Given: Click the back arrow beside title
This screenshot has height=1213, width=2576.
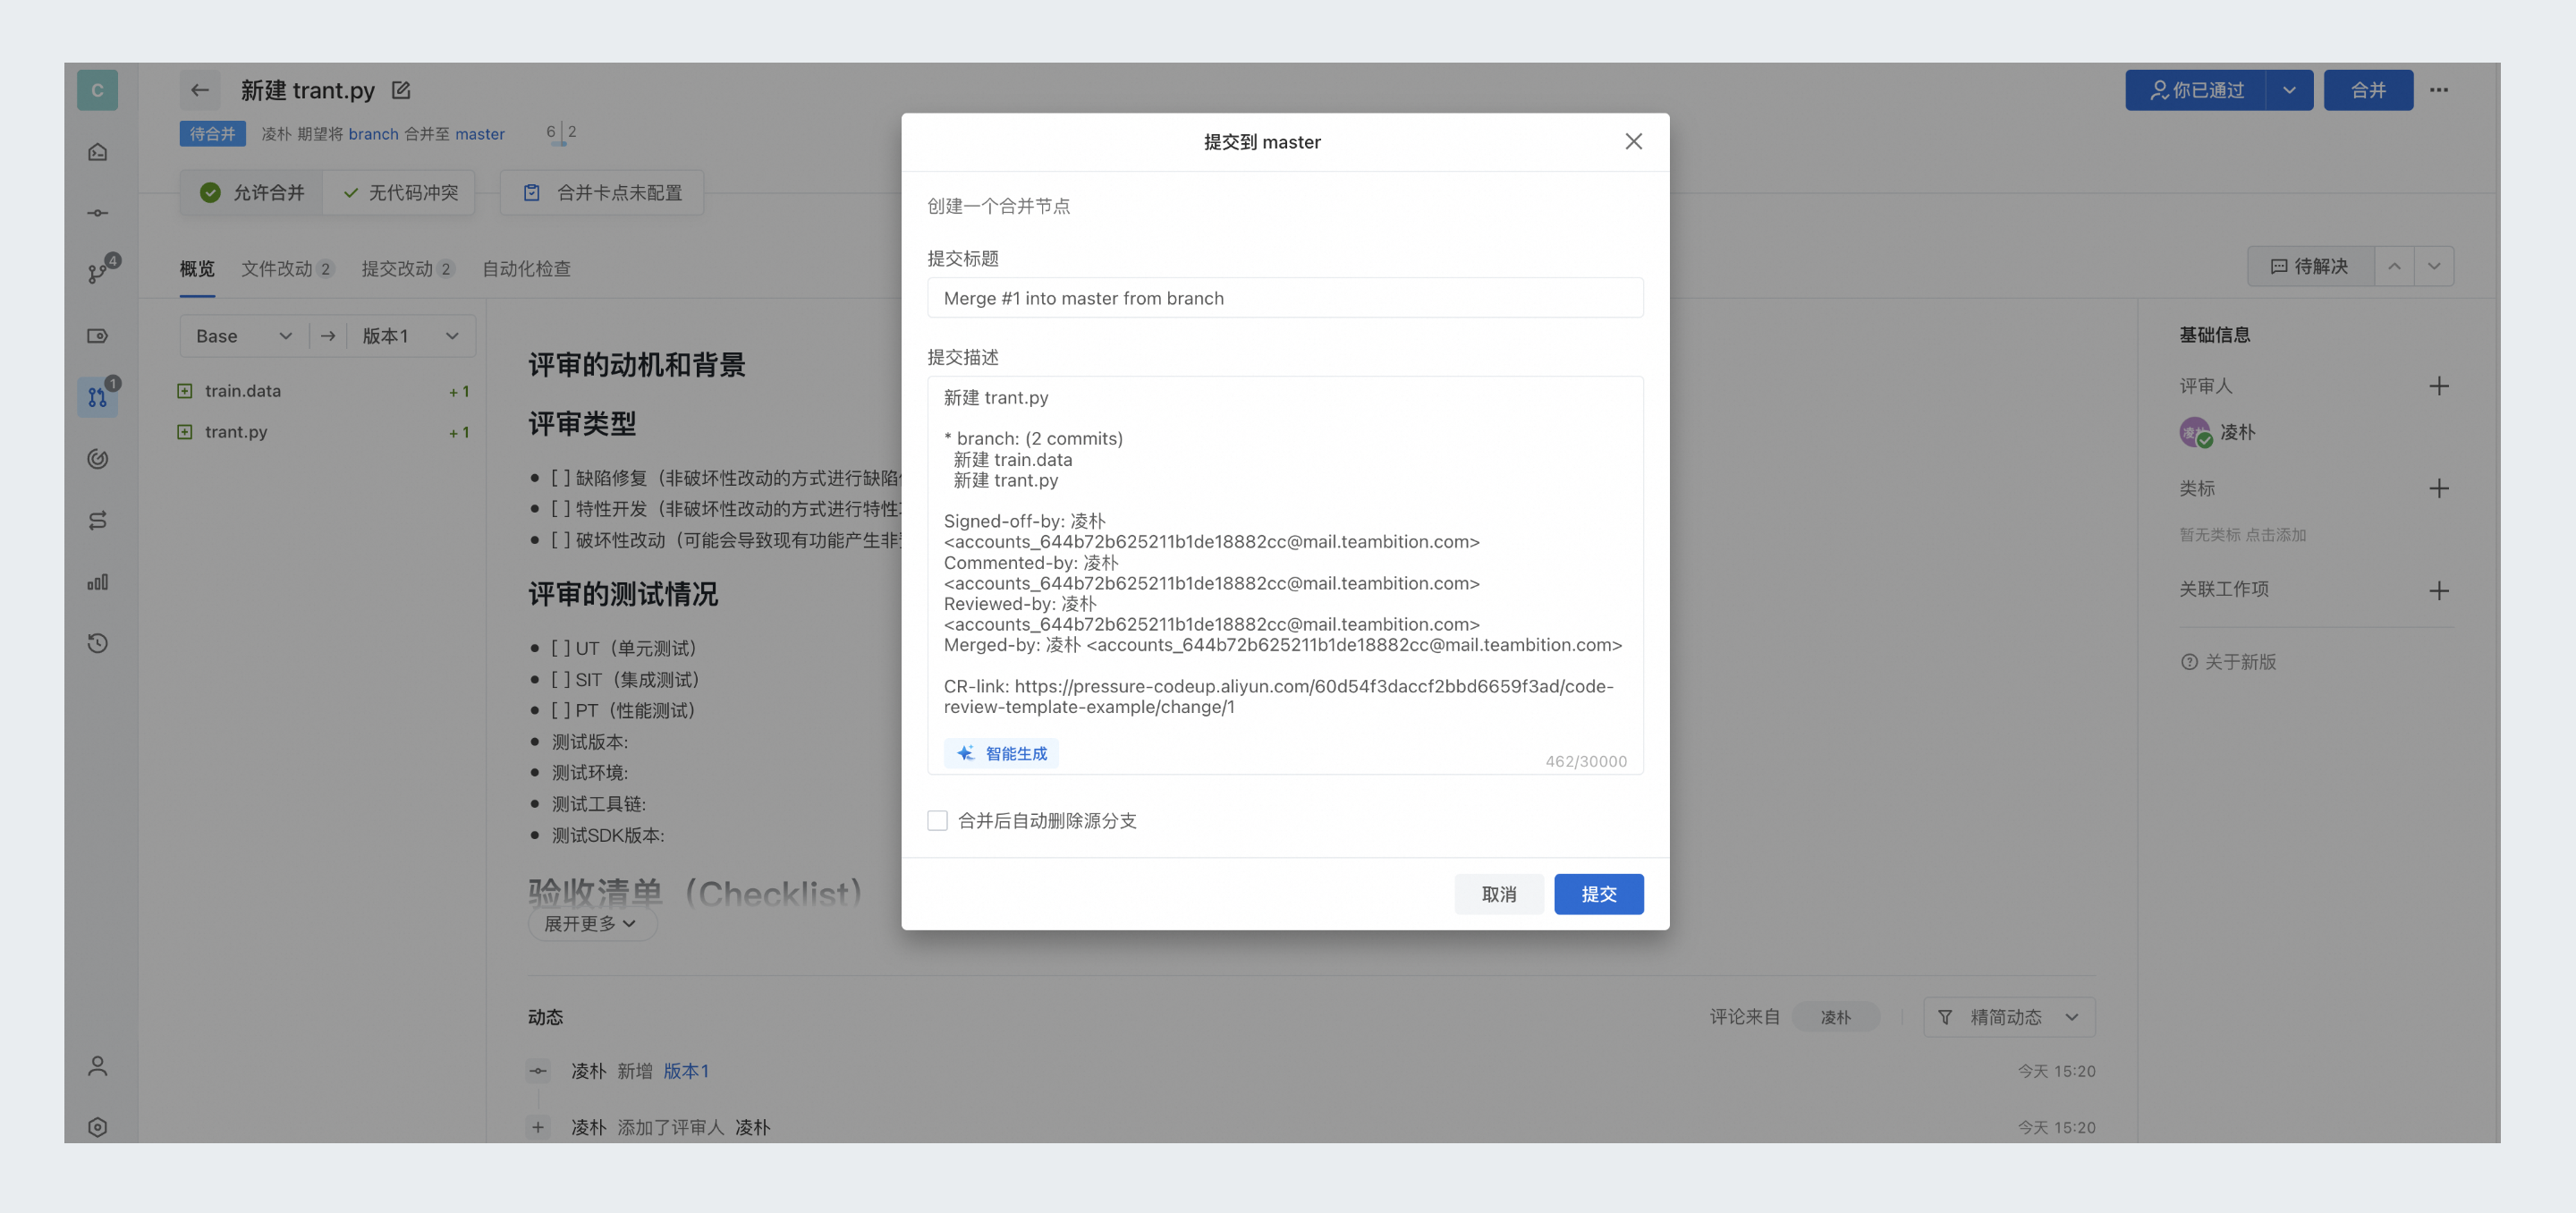Looking at the screenshot, I should click(200, 90).
